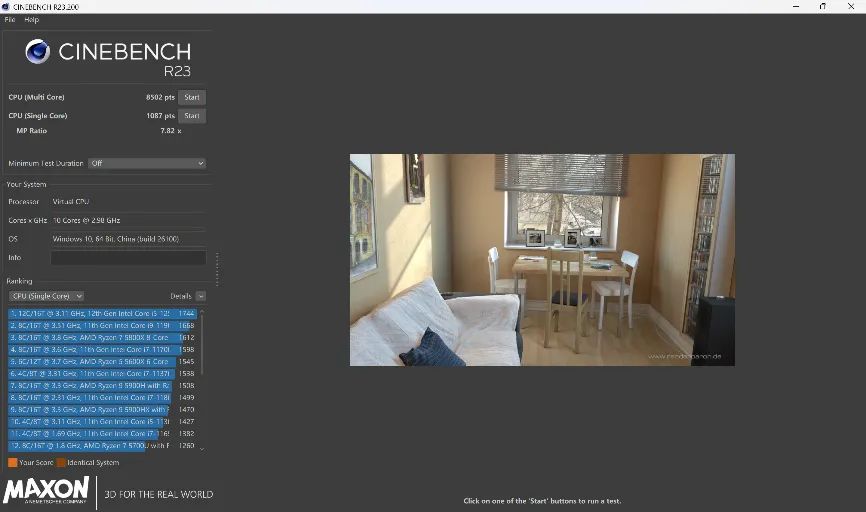The height and width of the screenshot is (512, 866).
Task: Click the ranking list scroll up arrow
Action: click(x=202, y=312)
